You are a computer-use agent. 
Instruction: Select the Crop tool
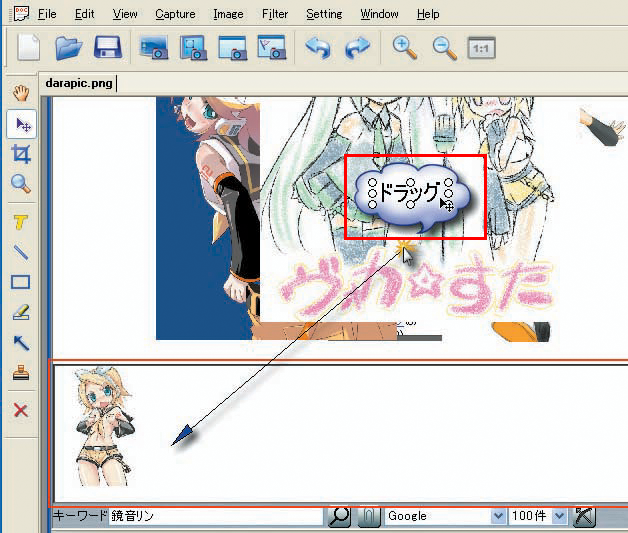click(21, 154)
